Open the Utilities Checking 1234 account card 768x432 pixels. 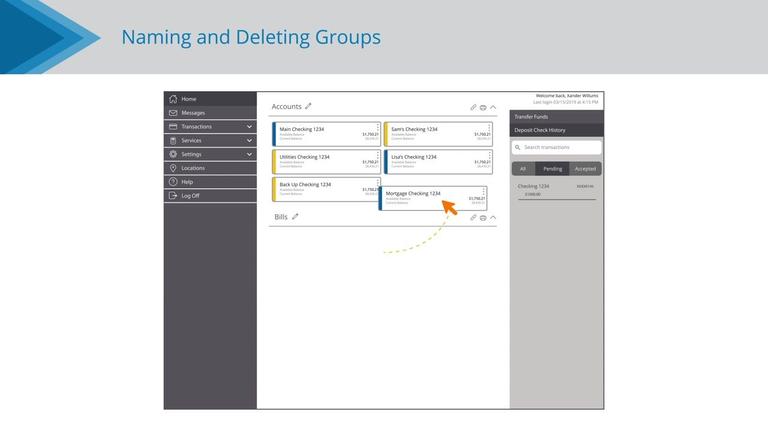326,162
